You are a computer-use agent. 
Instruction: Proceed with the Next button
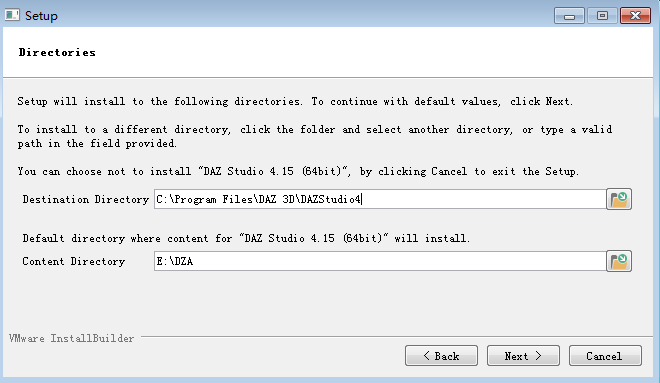click(523, 356)
